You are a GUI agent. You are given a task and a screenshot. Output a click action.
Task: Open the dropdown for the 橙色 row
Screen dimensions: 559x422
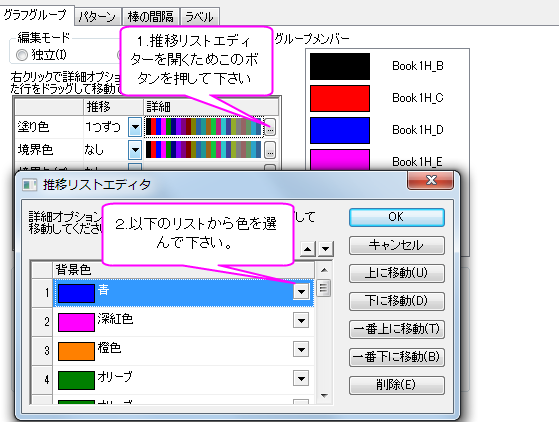[x=301, y=349]
